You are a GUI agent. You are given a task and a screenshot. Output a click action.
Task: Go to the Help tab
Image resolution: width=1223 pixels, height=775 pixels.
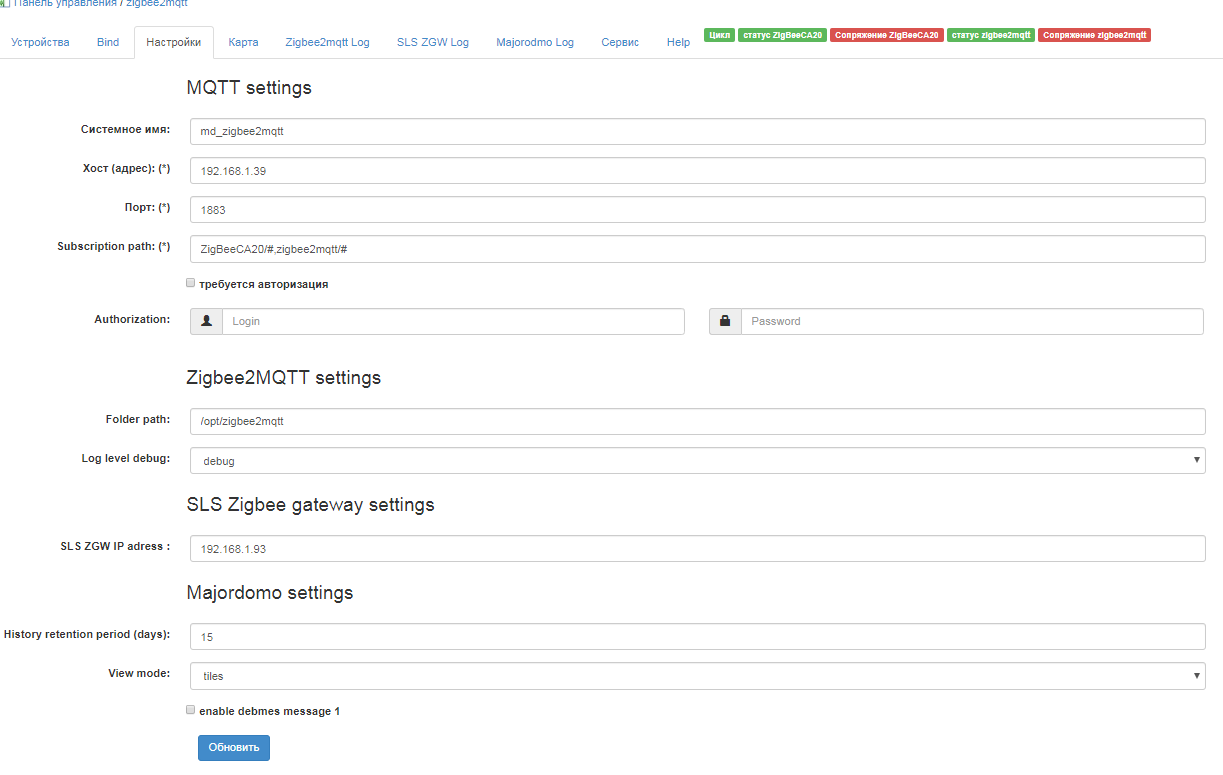[678, 42]
